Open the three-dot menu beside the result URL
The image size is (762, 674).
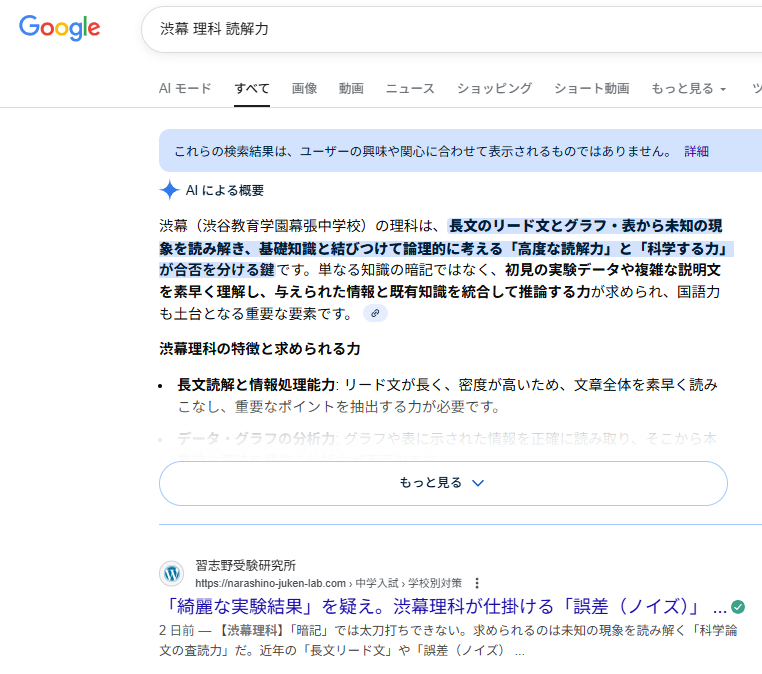pos(477,583)
